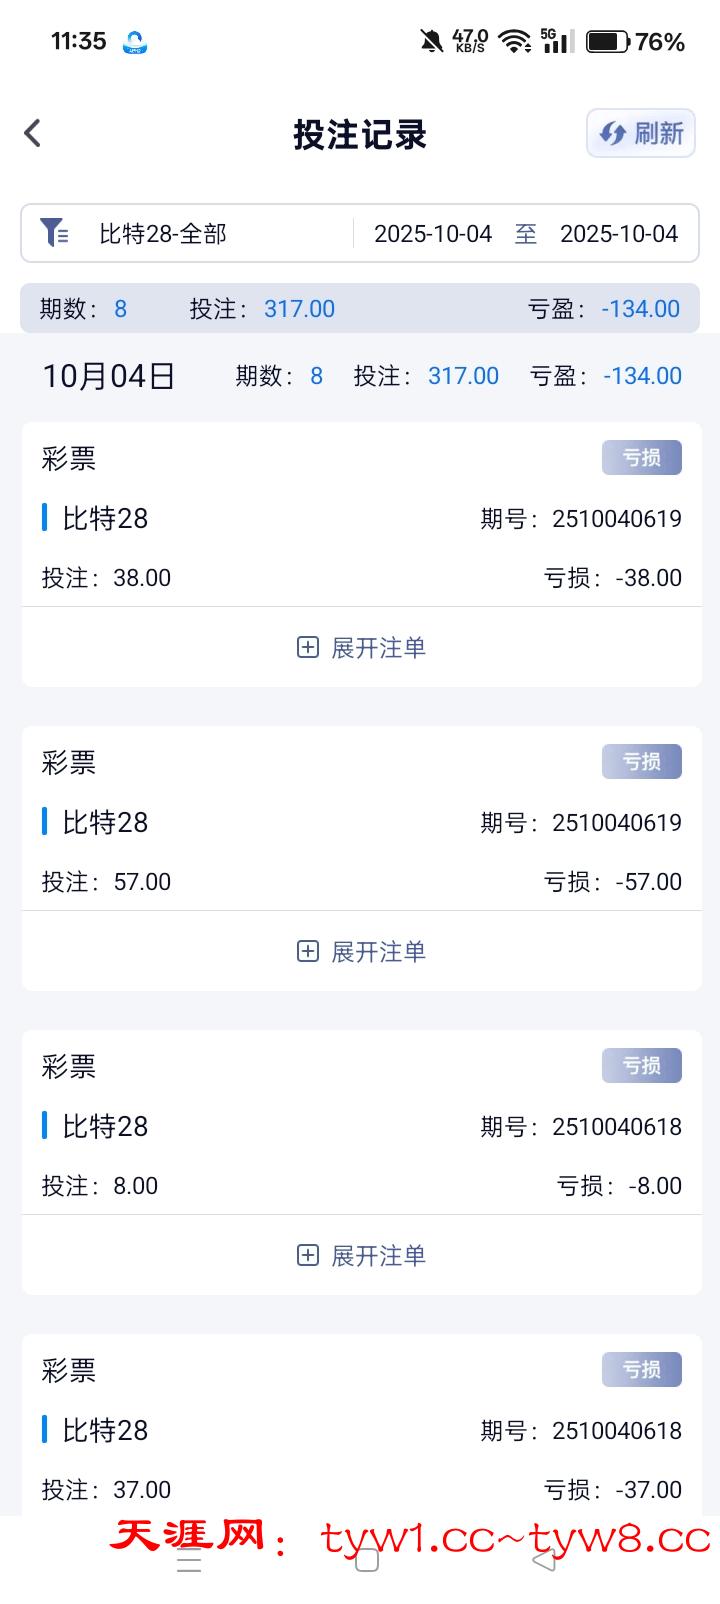
Task: Tap the muted bell status icon
Action: click(431, 41)
